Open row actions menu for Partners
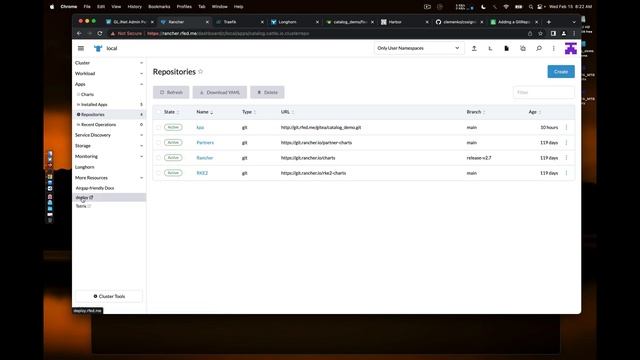Image resolution: width=640 pixels, height=360 pixels. pos(567,142)
